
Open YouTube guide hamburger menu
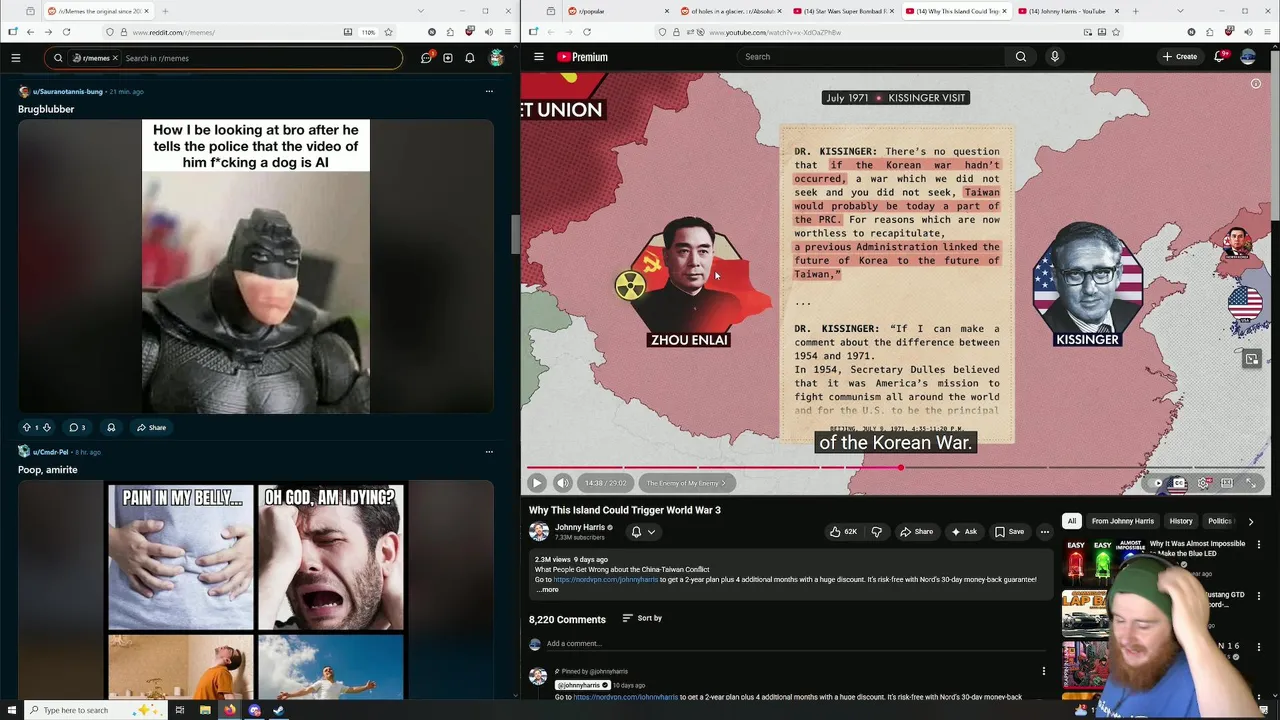tap(539, 57)
